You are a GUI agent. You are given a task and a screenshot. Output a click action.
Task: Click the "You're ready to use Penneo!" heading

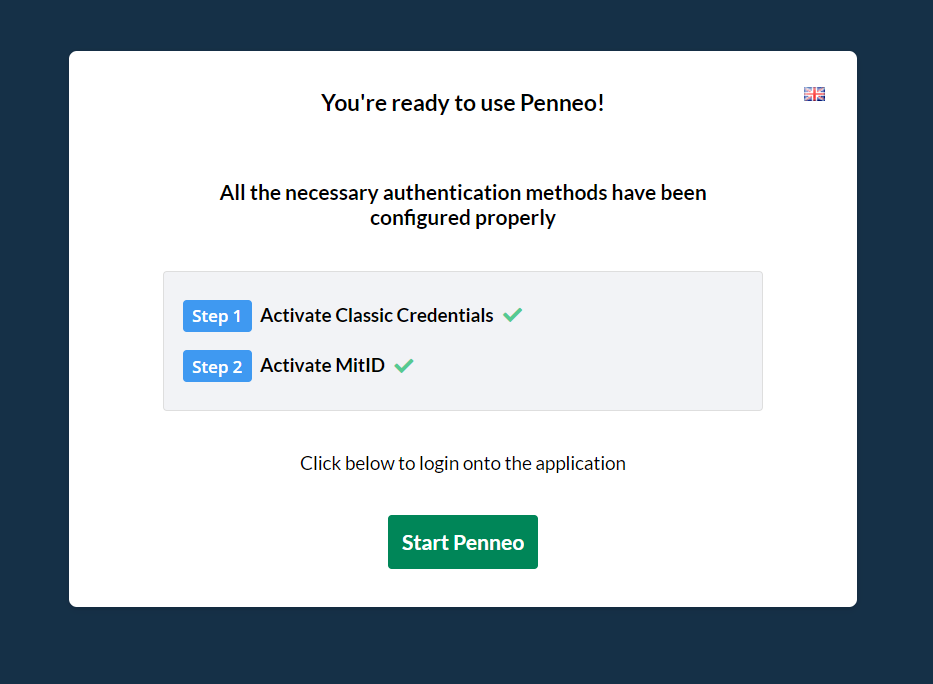(x=463, y=103)
